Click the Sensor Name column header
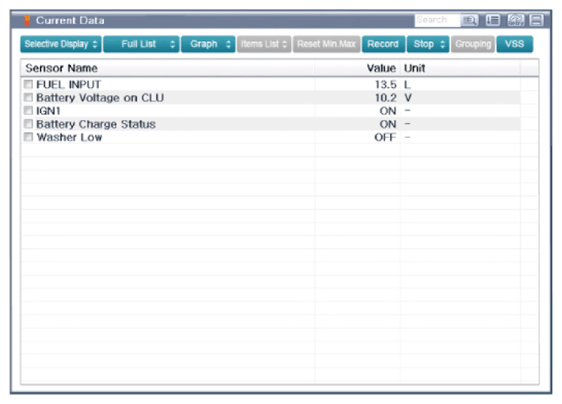 (x=62, y=68)
